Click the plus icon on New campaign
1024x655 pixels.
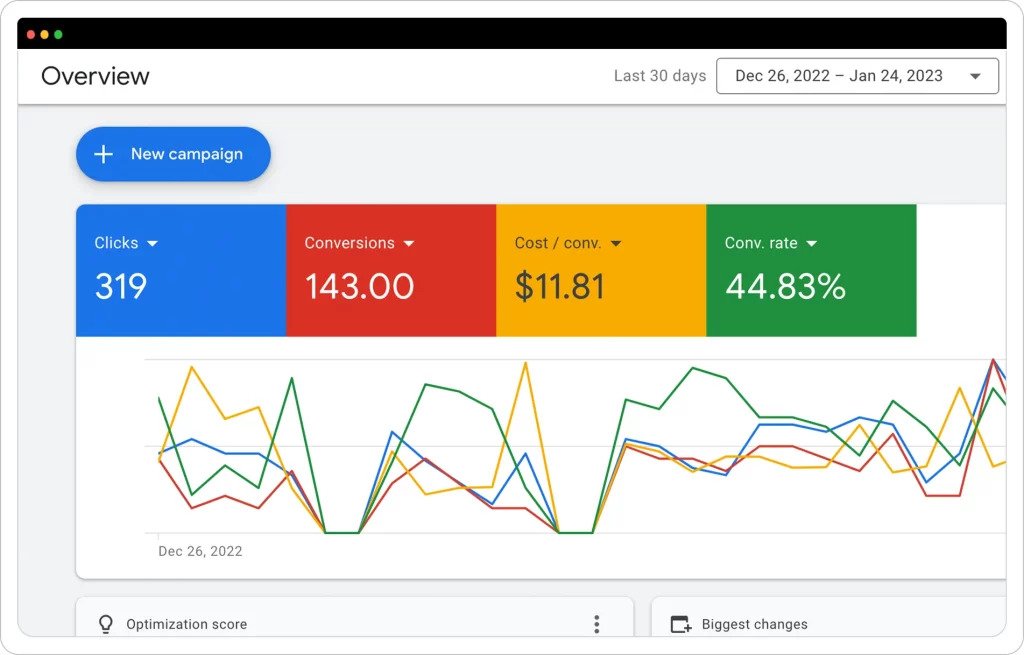pyautogui.click(x=103, y=154)
